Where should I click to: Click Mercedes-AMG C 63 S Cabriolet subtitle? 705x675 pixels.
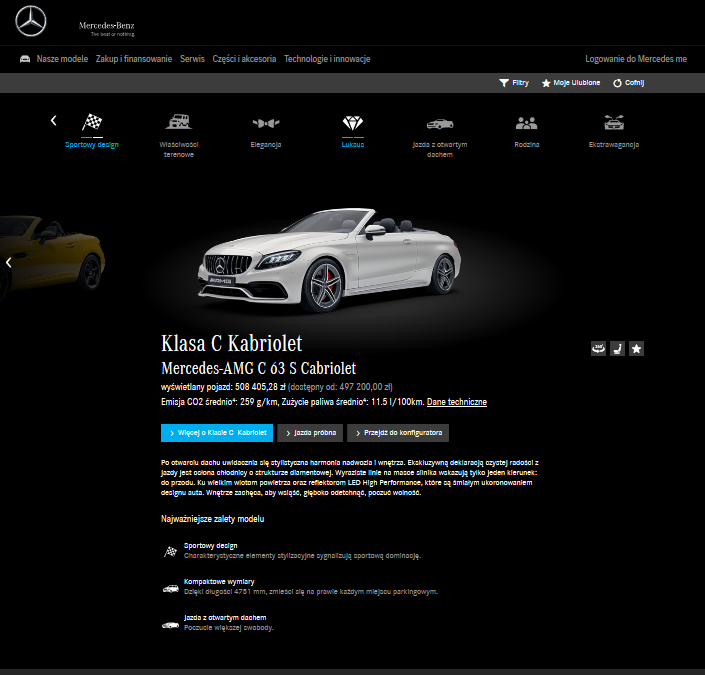click(259, 368)
